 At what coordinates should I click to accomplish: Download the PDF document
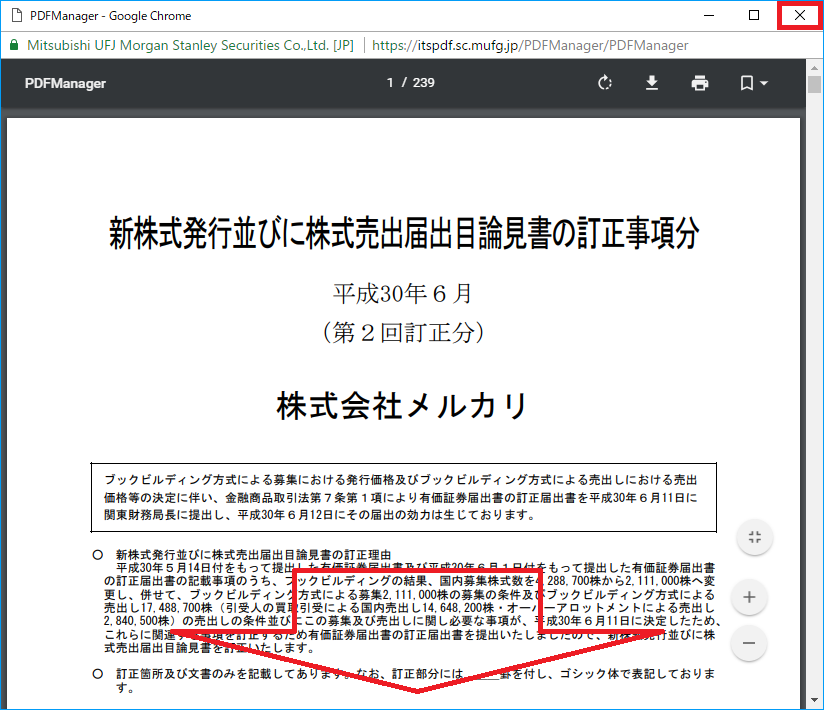652,83
